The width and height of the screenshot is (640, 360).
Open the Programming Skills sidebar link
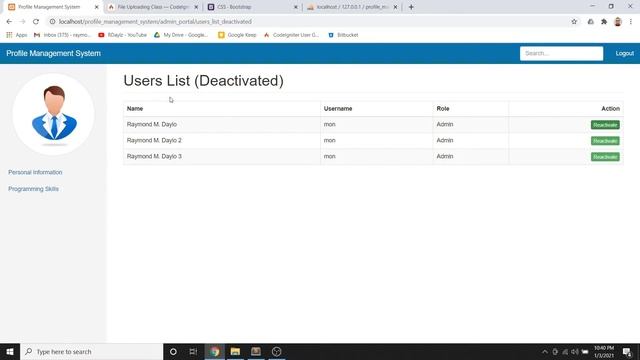click(33, 189)
